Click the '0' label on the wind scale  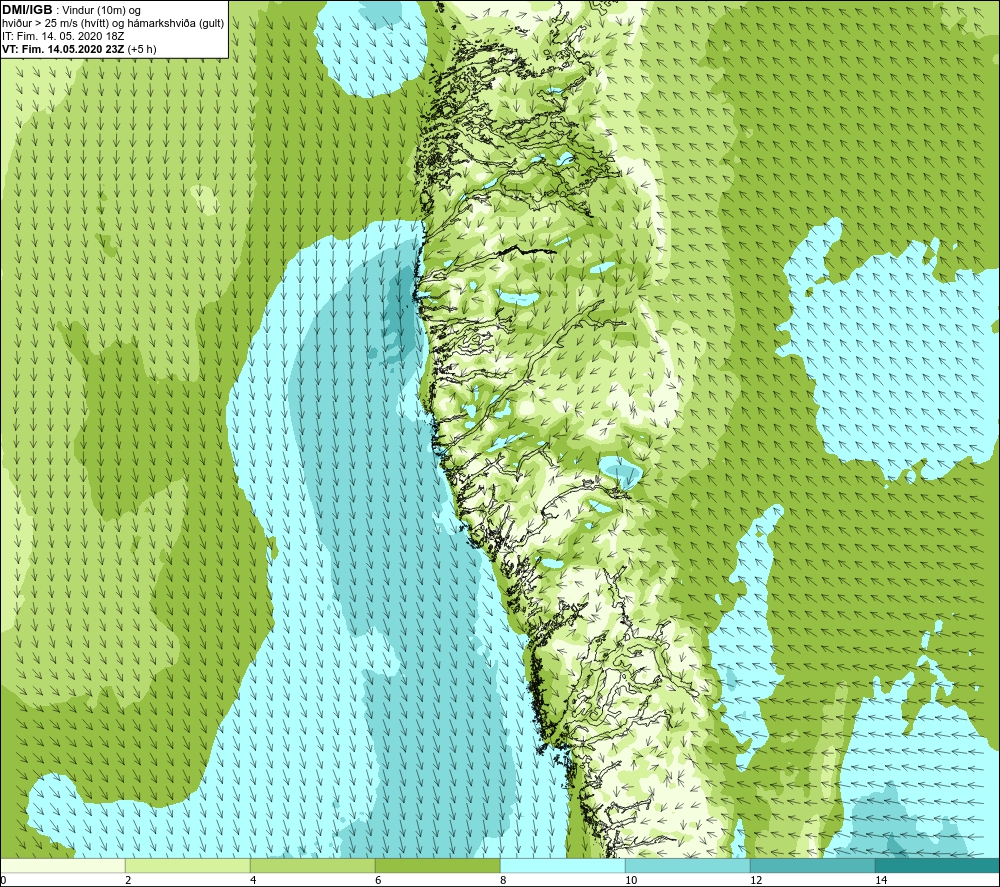coord(3,880)
